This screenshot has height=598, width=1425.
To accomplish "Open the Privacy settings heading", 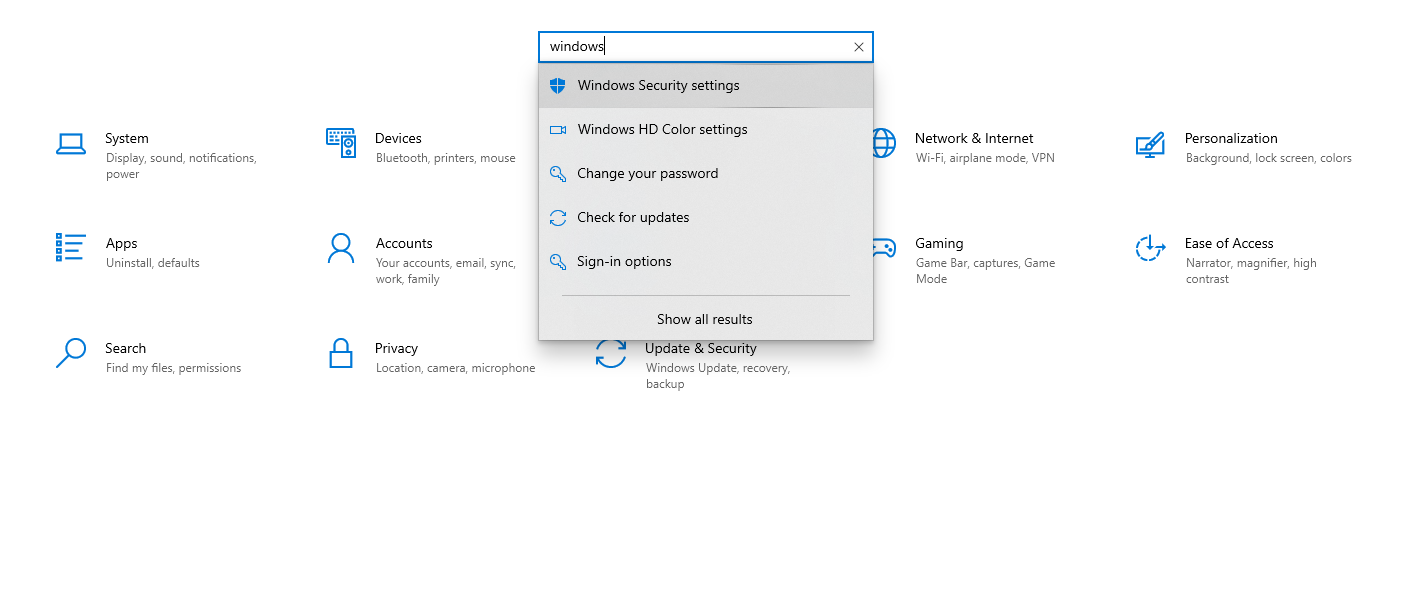I will coord(396,349).
